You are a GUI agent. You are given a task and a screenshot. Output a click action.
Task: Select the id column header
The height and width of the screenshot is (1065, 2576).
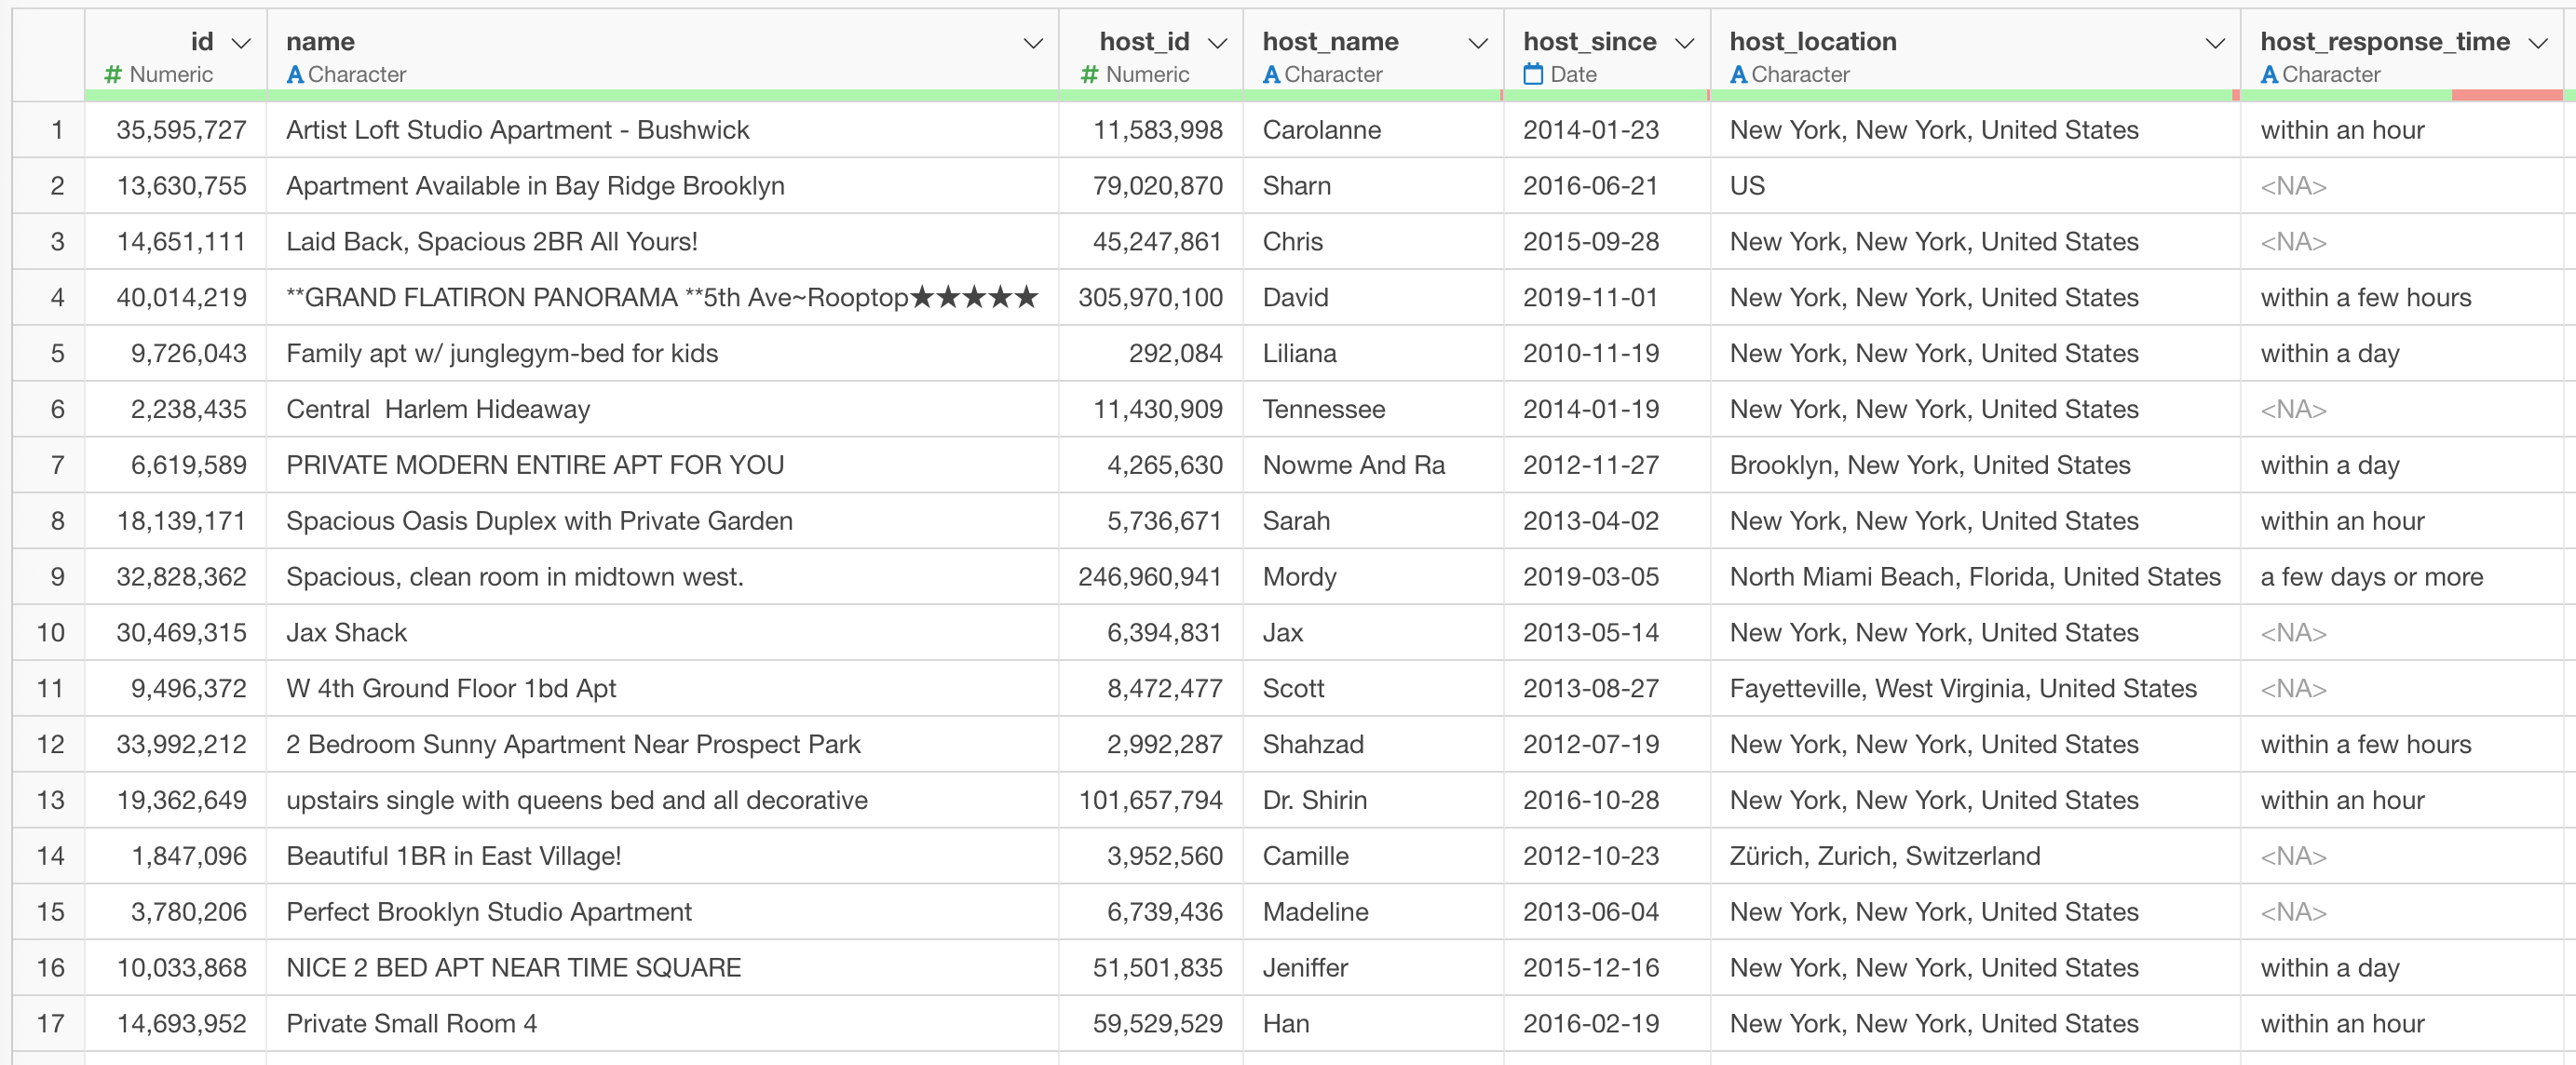click(176, 55)
